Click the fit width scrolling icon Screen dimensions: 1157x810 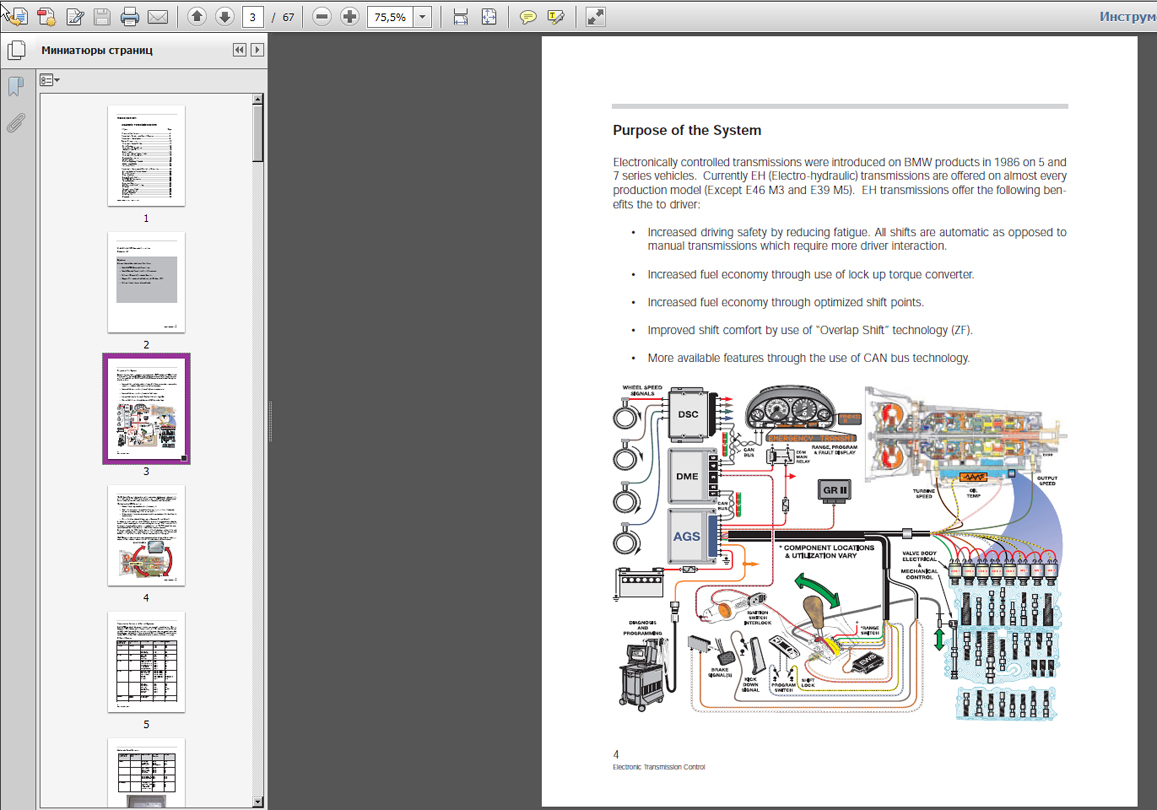460,17
